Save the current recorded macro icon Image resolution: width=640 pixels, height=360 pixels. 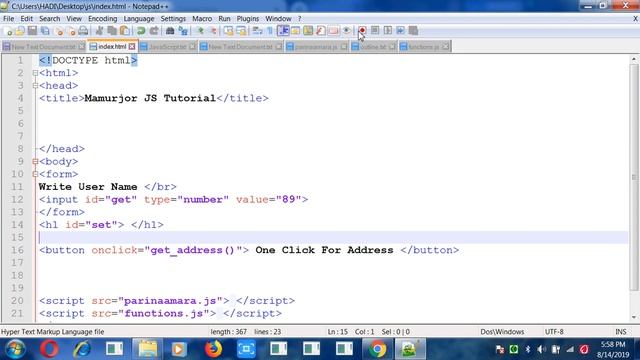pos(413,31)
